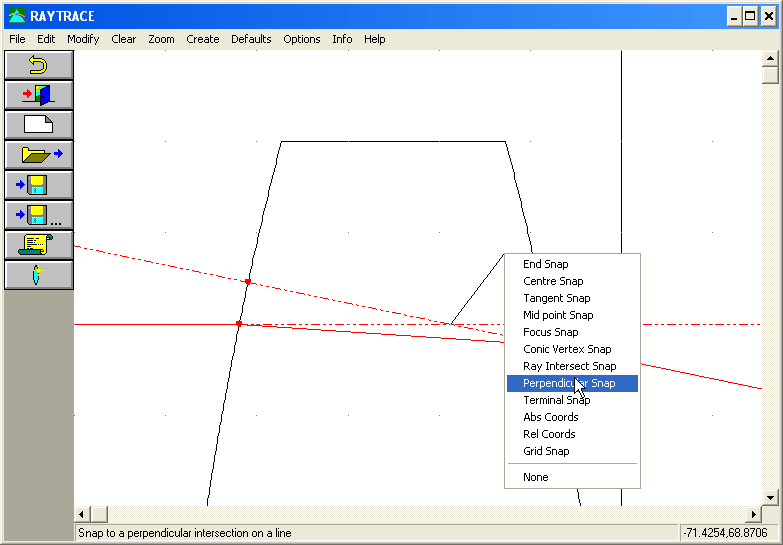
Task: Click the lens tool toolbar button
Action: 38,275
